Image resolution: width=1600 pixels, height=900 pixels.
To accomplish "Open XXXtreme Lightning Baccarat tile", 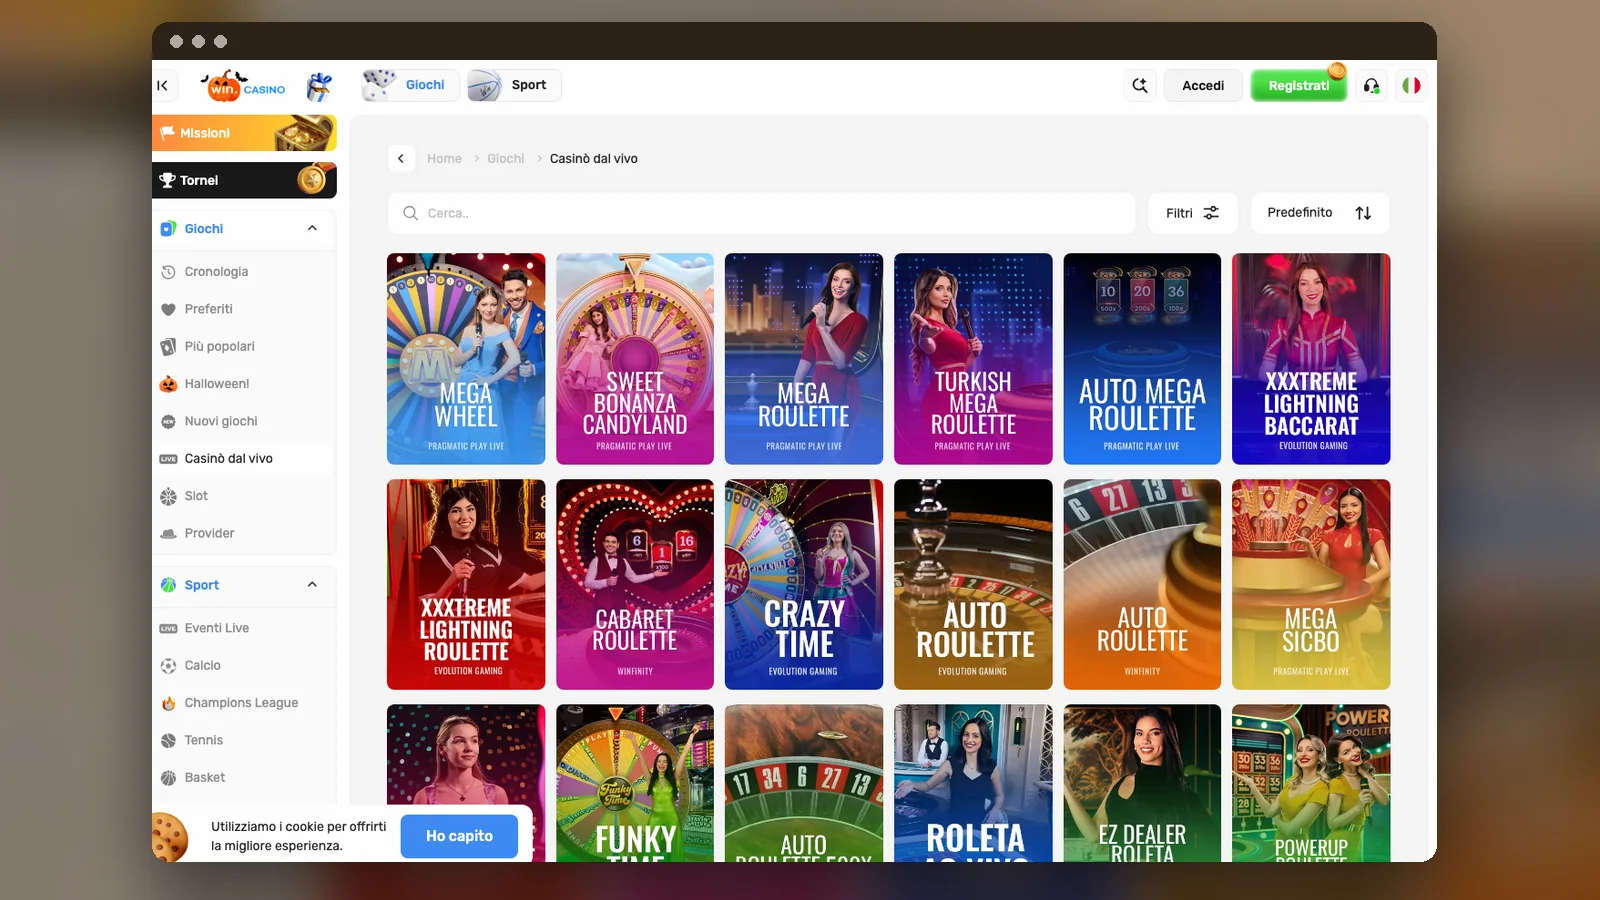I will click(1311, 359).
